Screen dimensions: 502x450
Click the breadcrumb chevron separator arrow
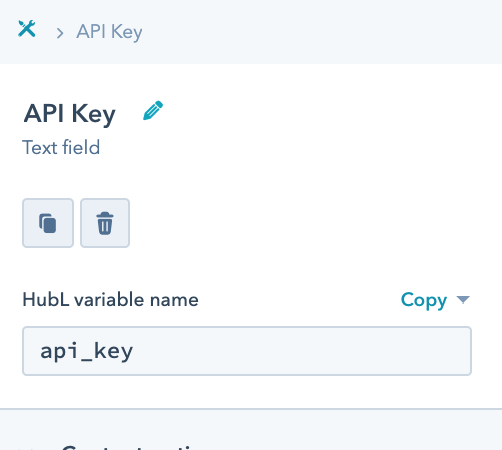click(60, 33)
